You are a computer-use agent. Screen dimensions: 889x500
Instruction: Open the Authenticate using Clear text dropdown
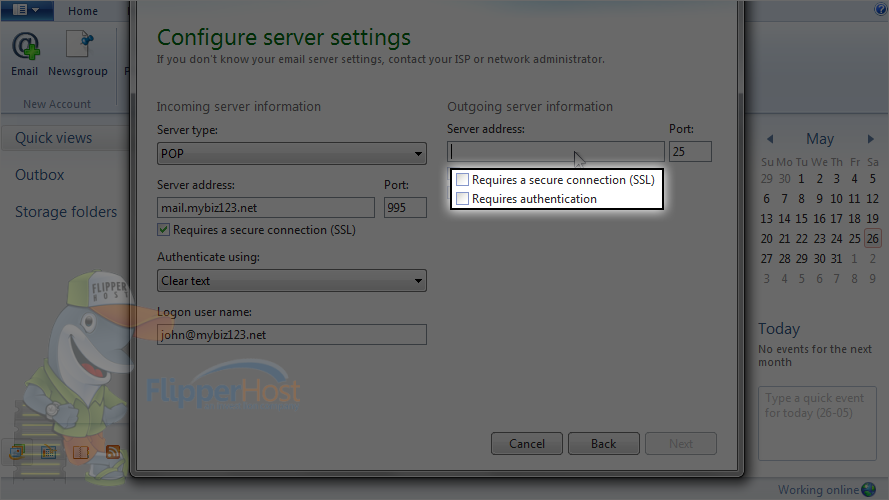pos(291,281)
